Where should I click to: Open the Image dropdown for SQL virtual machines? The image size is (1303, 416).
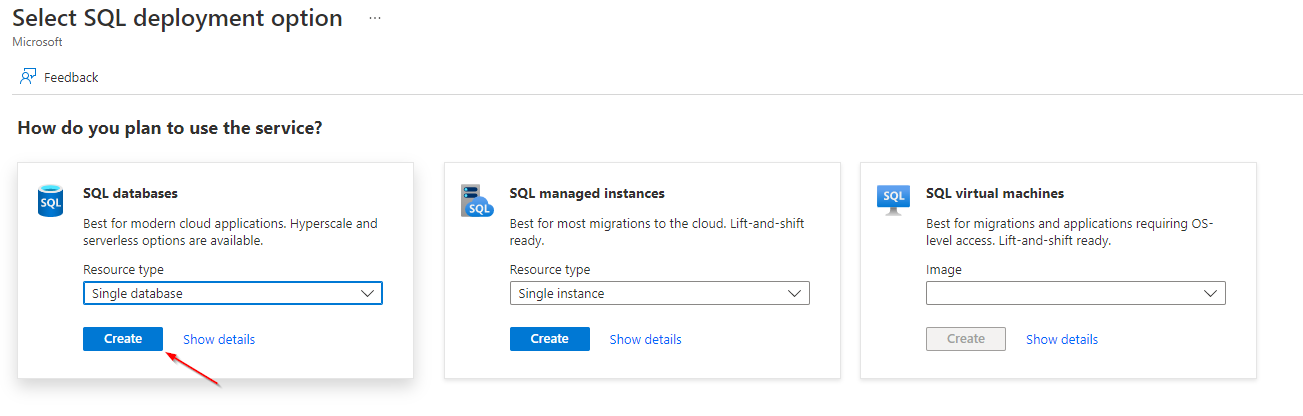[1076, 293]
